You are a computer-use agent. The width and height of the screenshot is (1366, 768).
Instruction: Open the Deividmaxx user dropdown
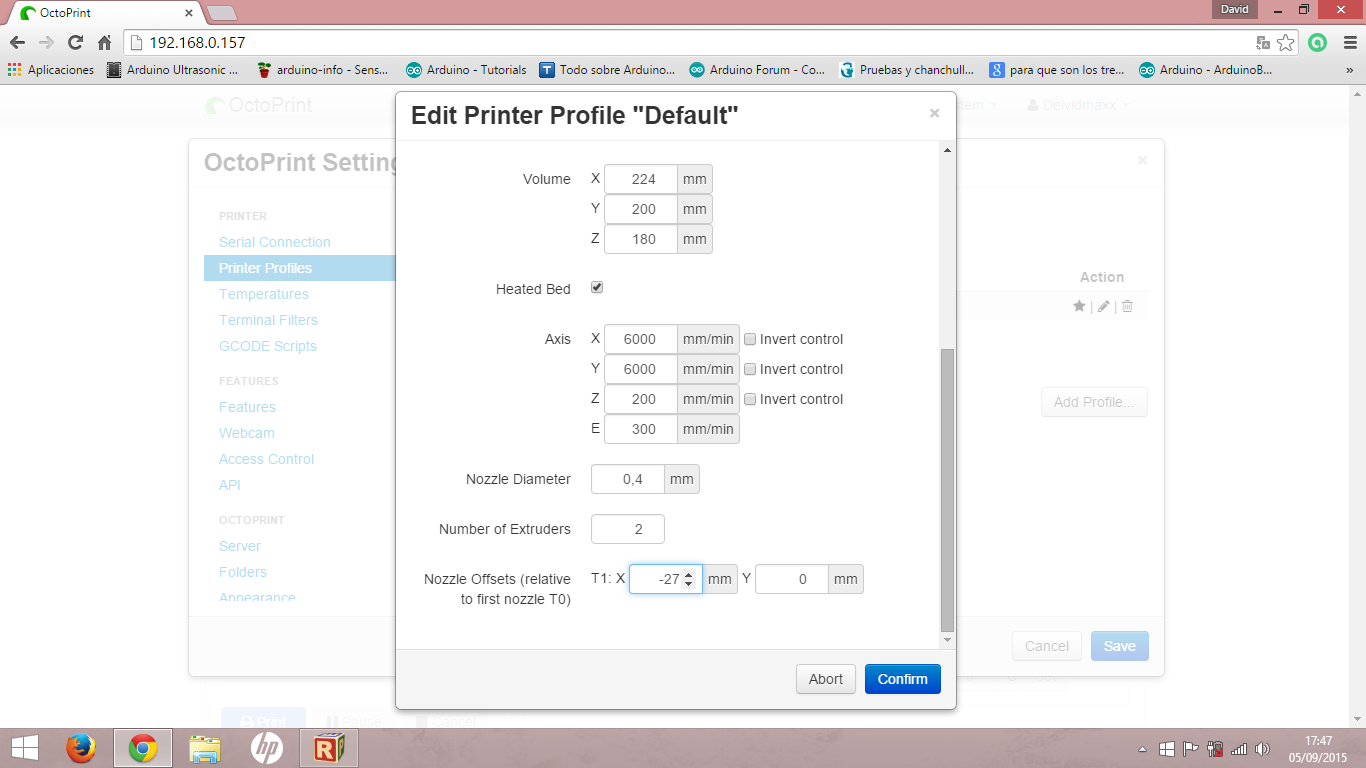(1079, 105)
